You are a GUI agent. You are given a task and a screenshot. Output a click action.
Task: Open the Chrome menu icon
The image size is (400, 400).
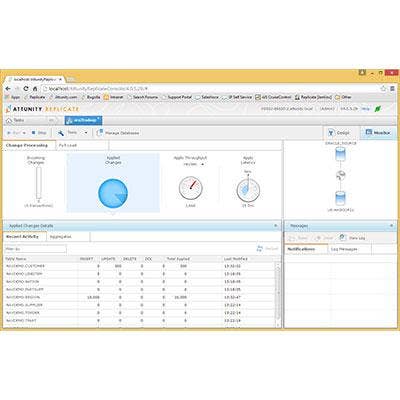(x=393, y=89)
